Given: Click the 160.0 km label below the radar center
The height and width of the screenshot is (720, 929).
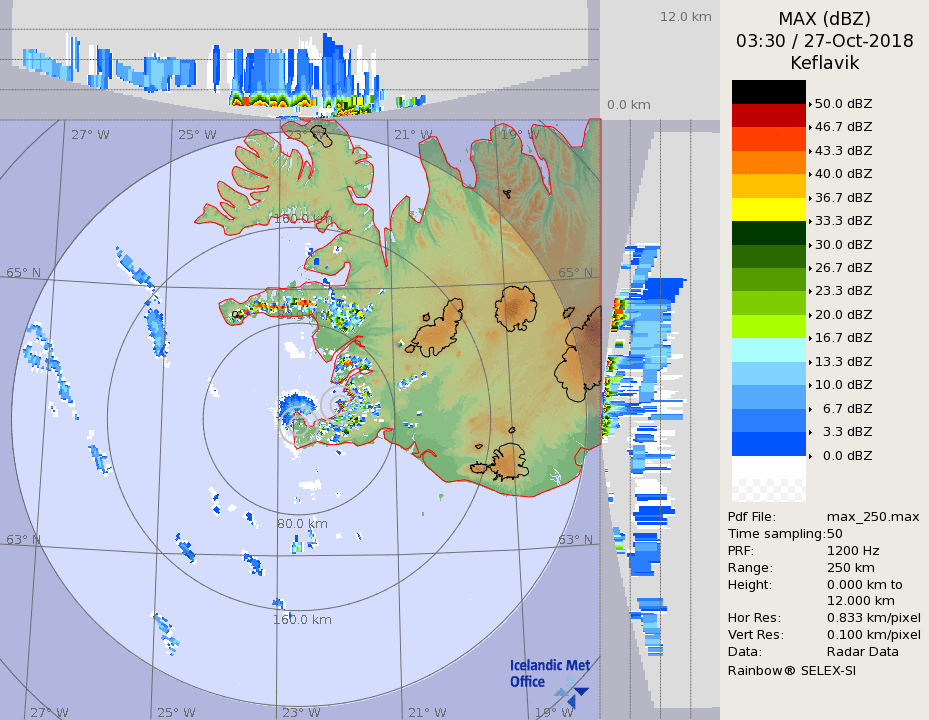Looking at the screenshot, I should tap(302, 619).
